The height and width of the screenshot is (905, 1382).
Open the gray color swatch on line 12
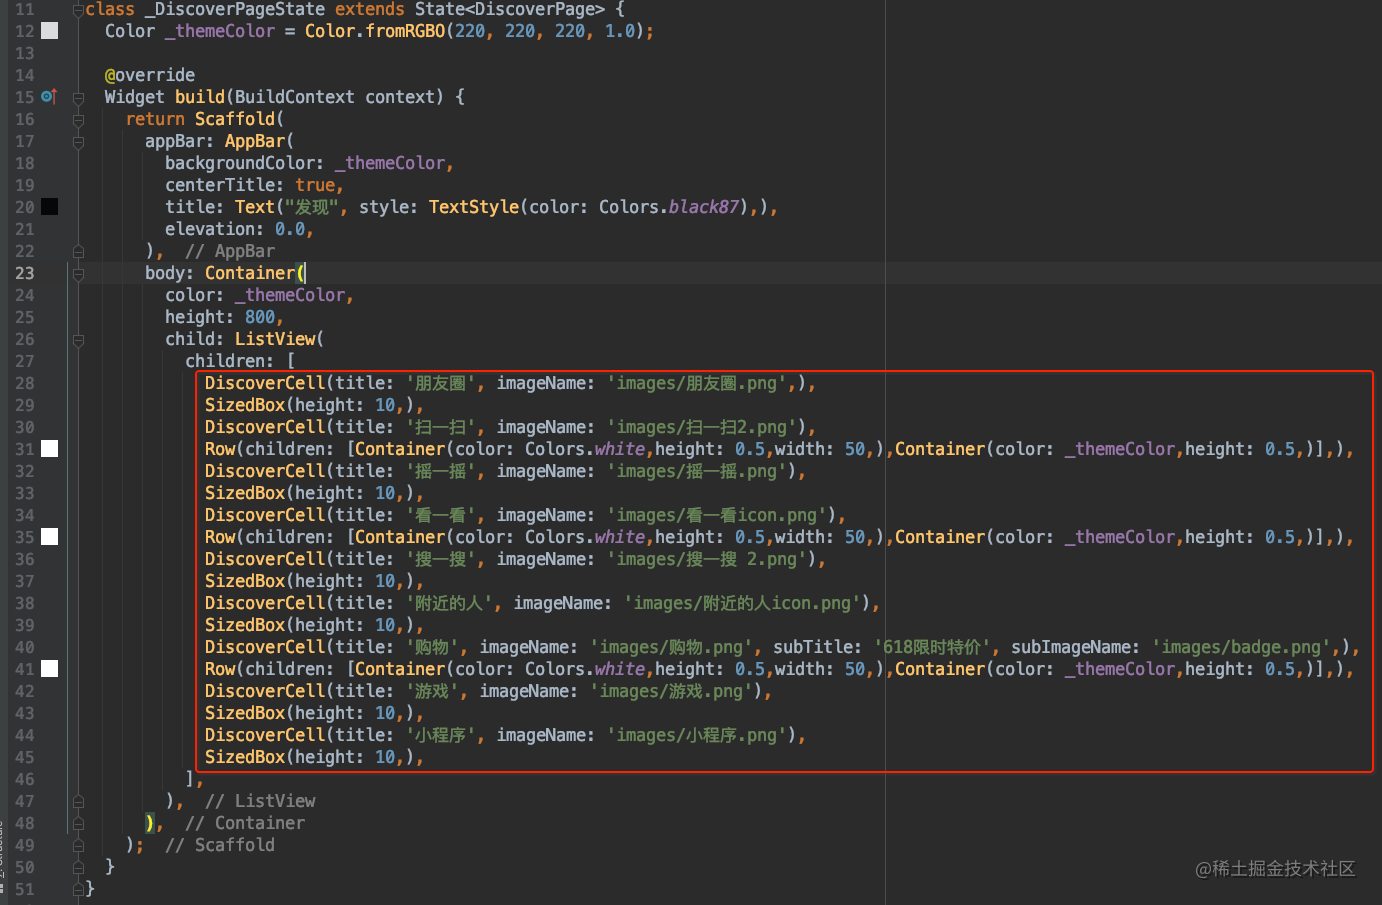tap(49, 31)
